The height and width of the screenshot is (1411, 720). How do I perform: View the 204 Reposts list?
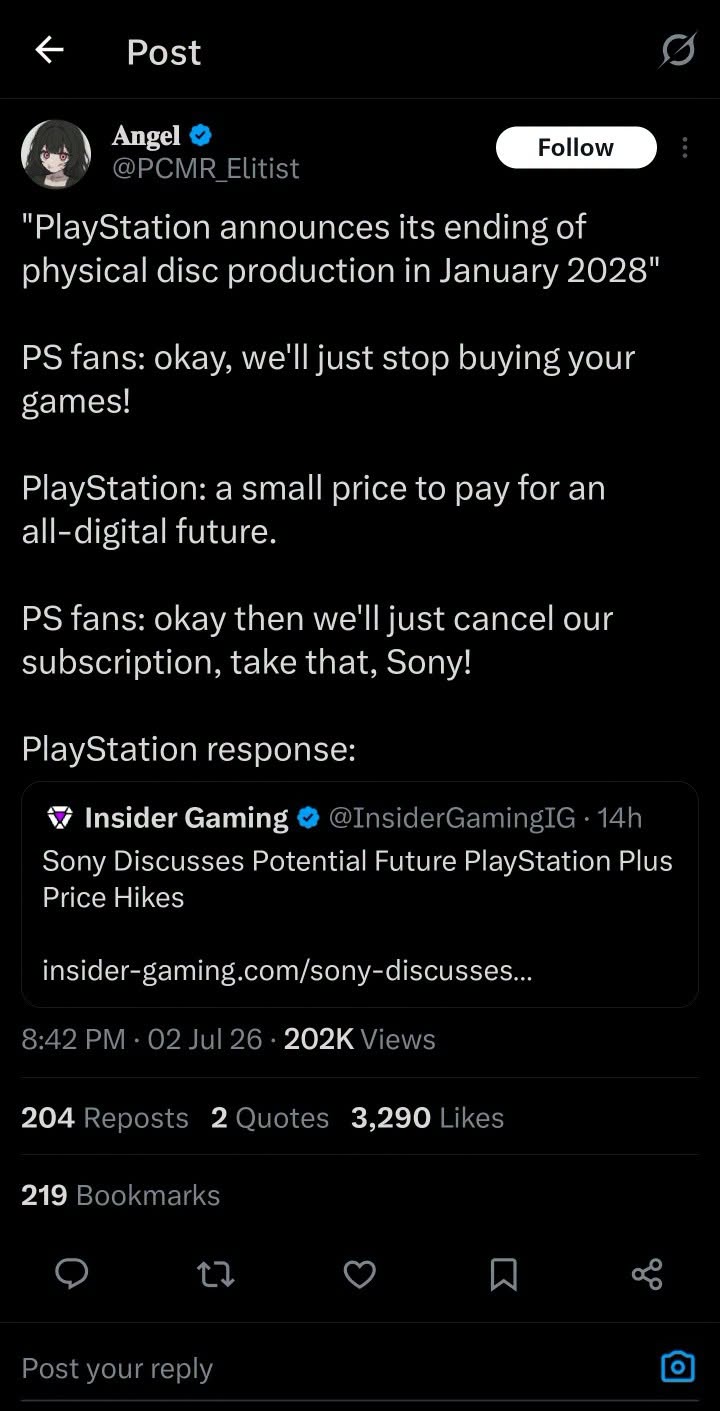[105, 1117]
